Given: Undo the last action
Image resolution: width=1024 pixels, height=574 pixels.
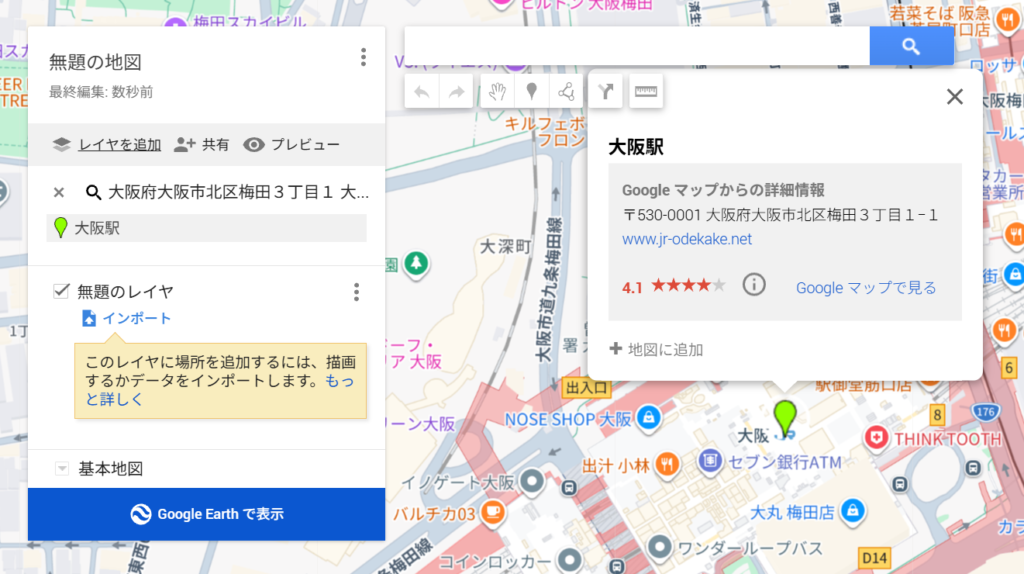Looking at the screenshot, I should 422,91.
